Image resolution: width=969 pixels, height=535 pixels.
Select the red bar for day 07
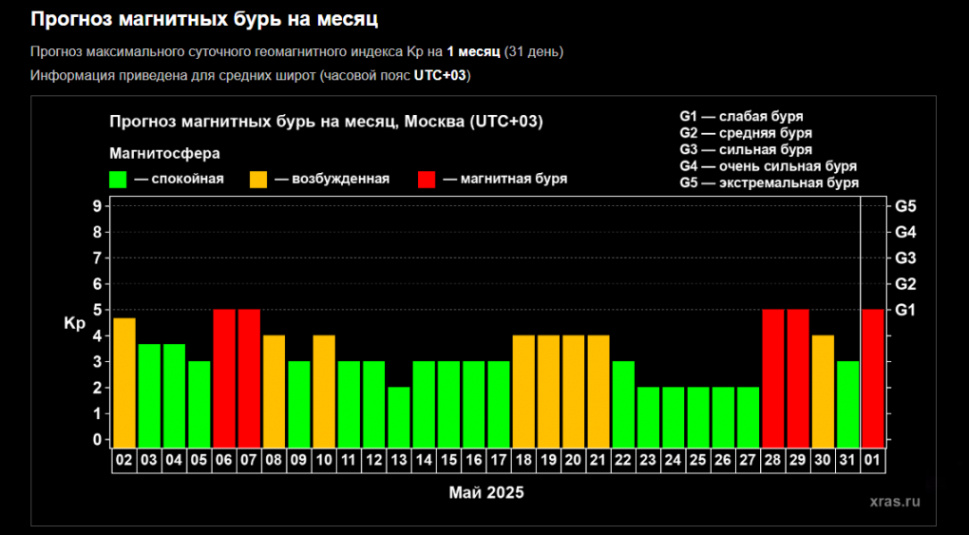point(249,378)
